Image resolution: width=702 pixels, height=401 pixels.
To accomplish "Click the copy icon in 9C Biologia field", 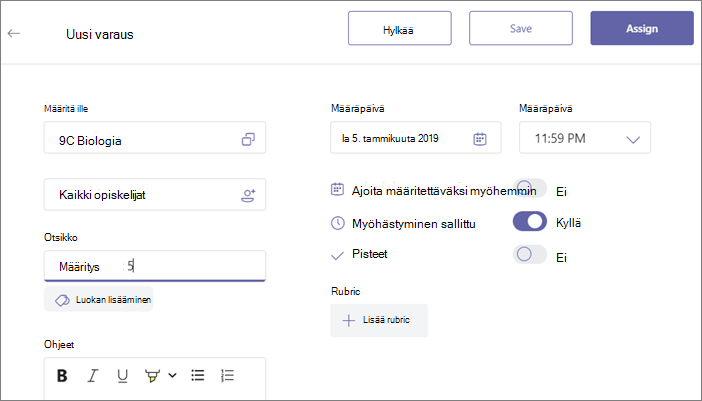I will pos(248,139).
